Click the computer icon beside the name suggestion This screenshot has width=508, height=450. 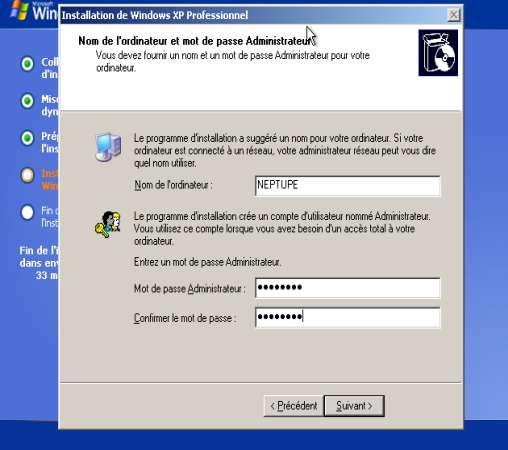pos(108,147)
